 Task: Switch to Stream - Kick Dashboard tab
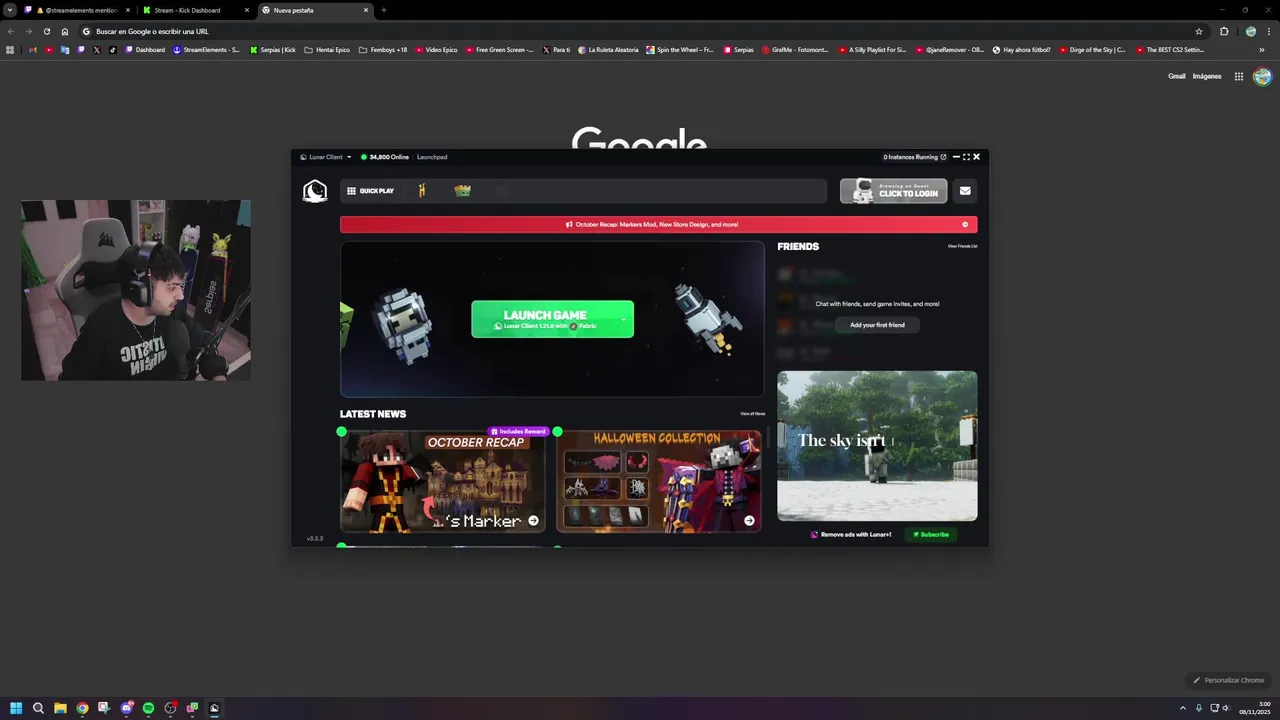point(196,10)
